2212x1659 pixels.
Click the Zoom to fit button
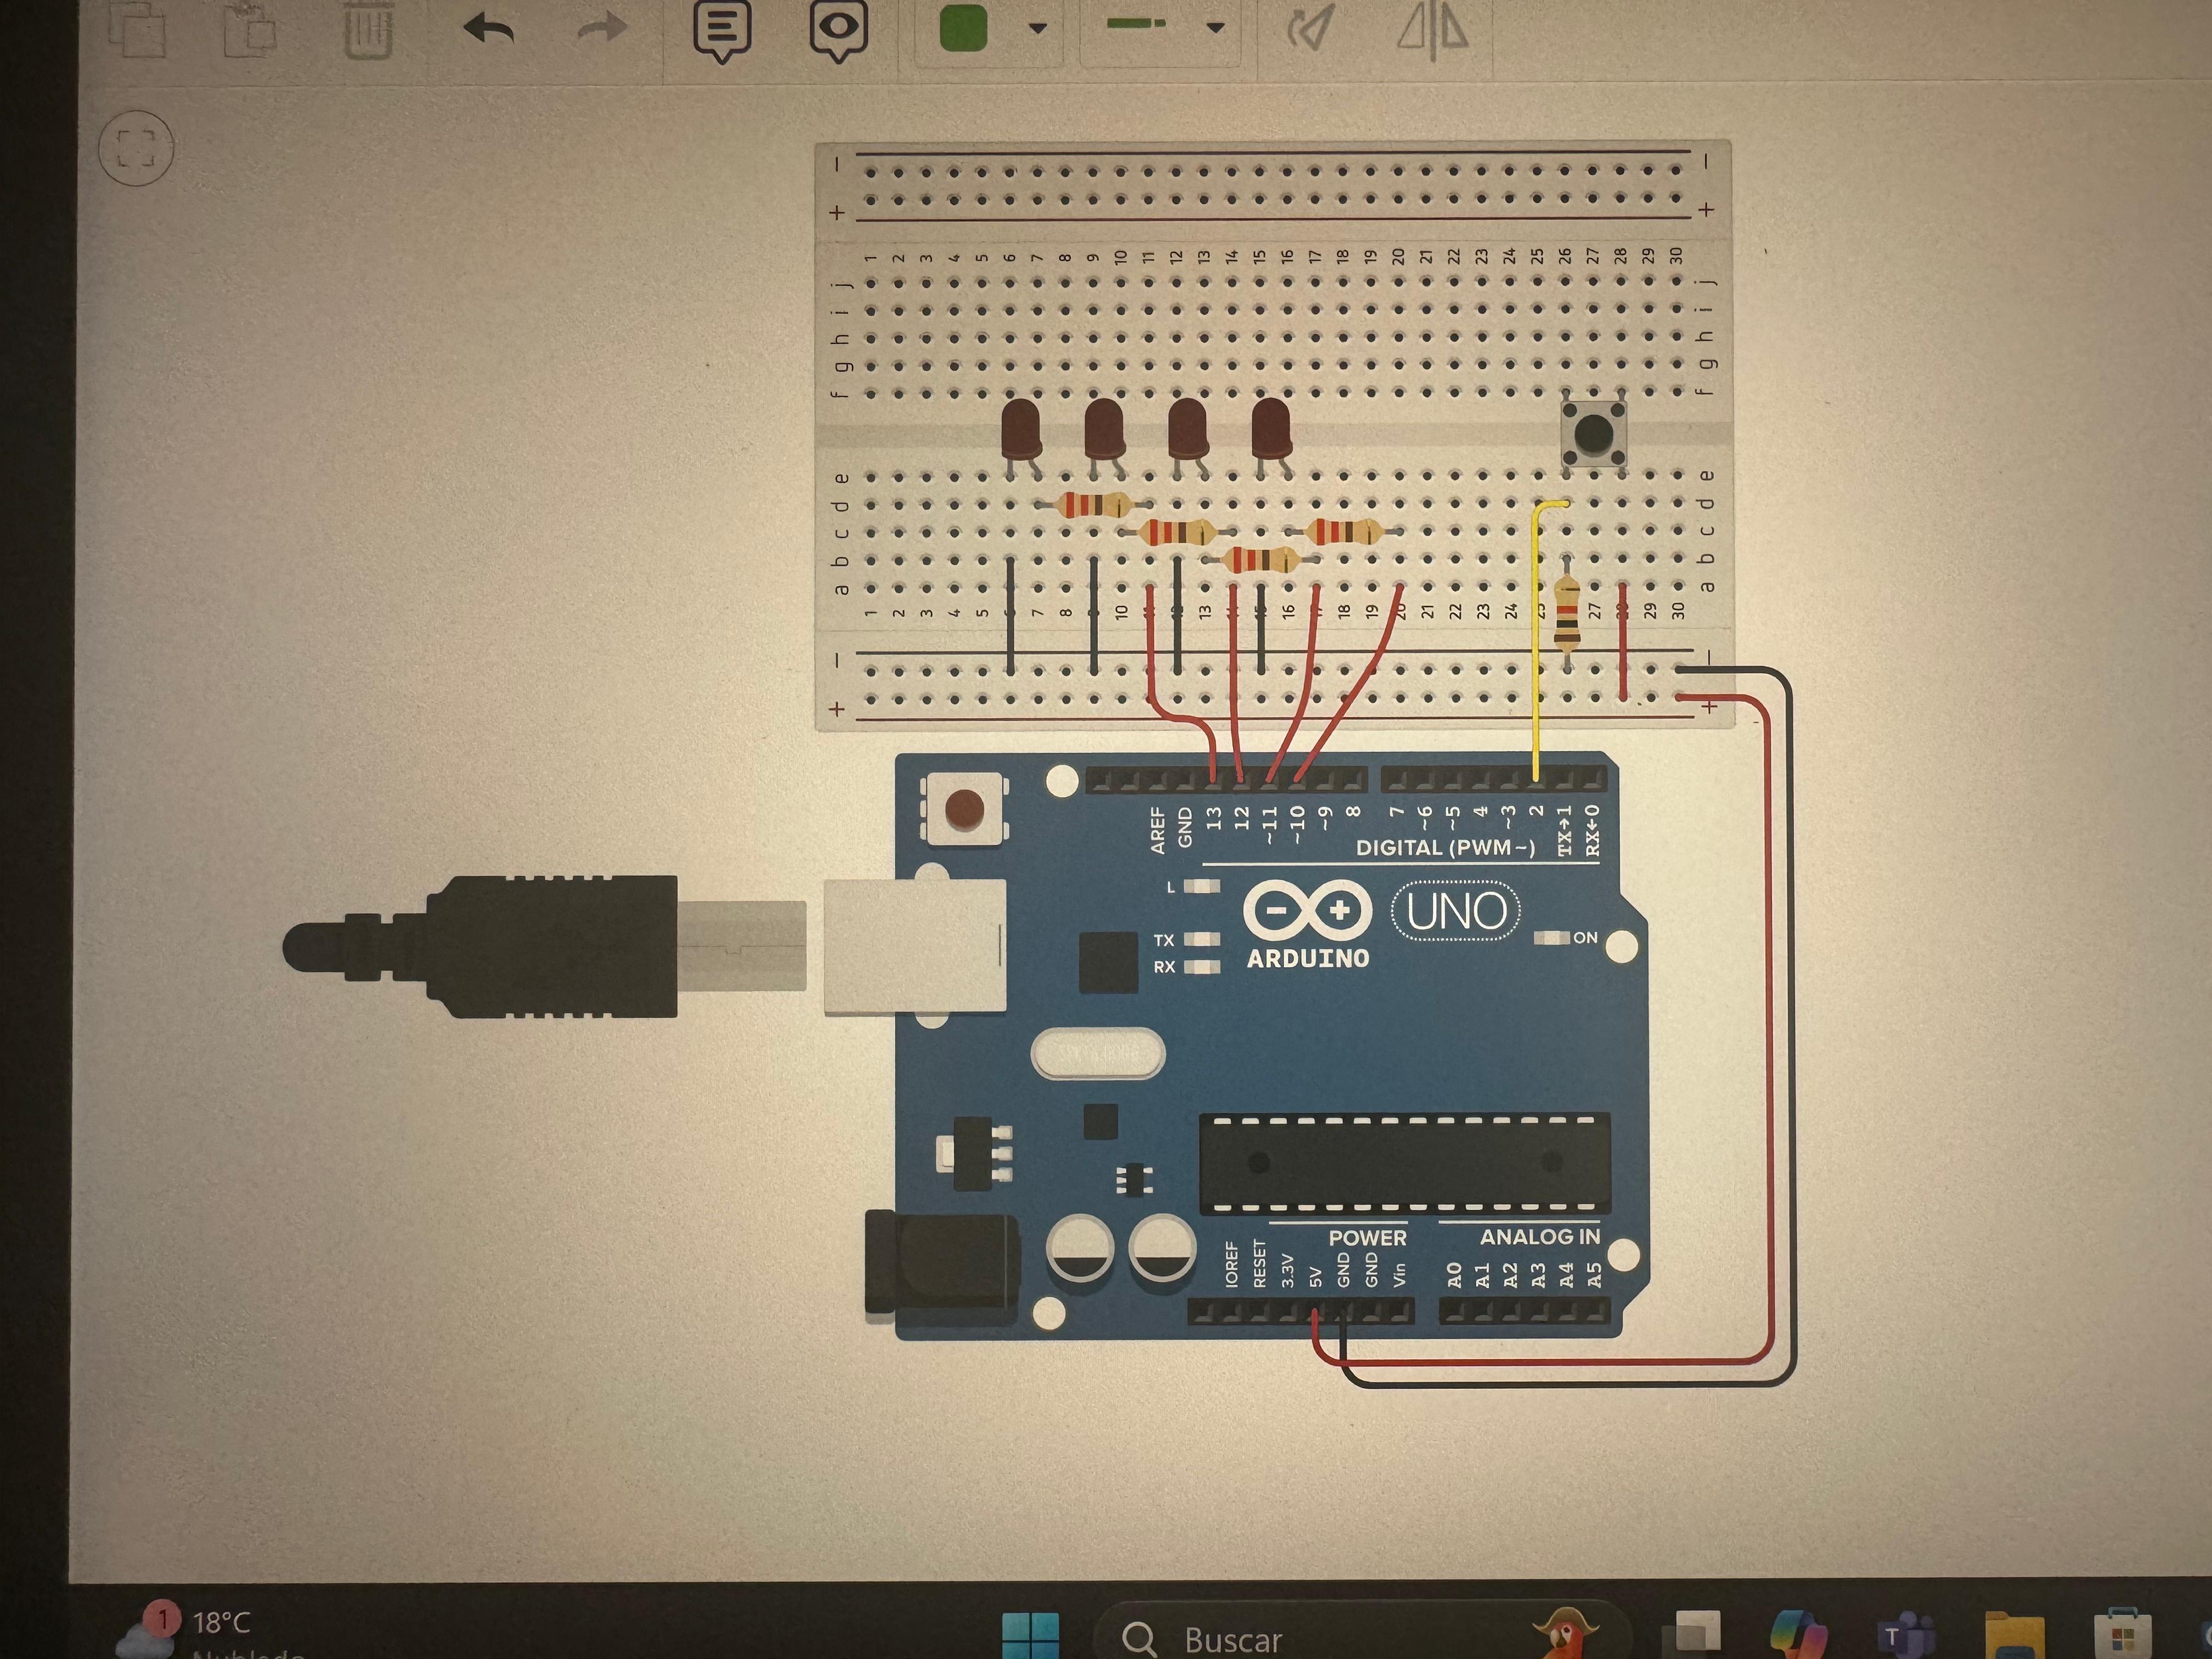pos(137,149)
